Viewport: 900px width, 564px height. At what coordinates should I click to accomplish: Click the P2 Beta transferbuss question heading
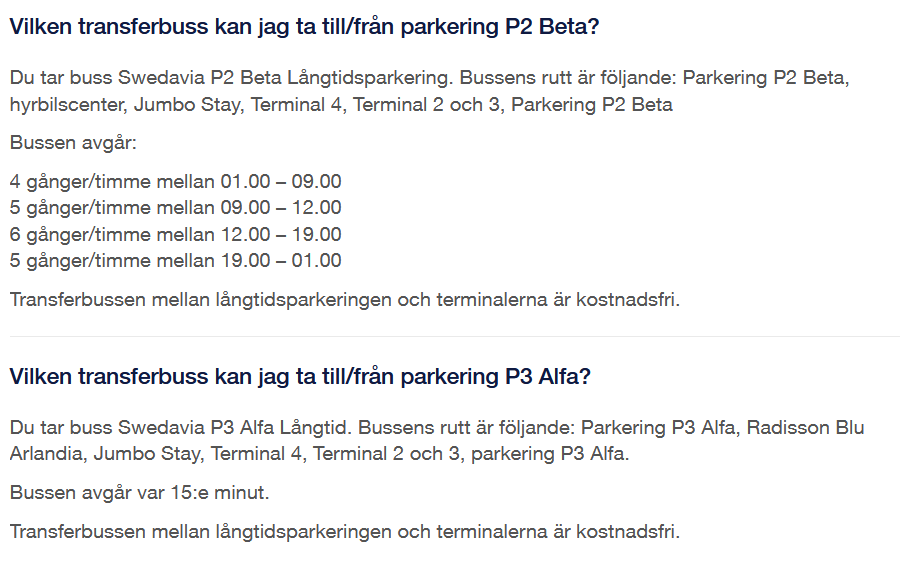[x=304, y=27]
